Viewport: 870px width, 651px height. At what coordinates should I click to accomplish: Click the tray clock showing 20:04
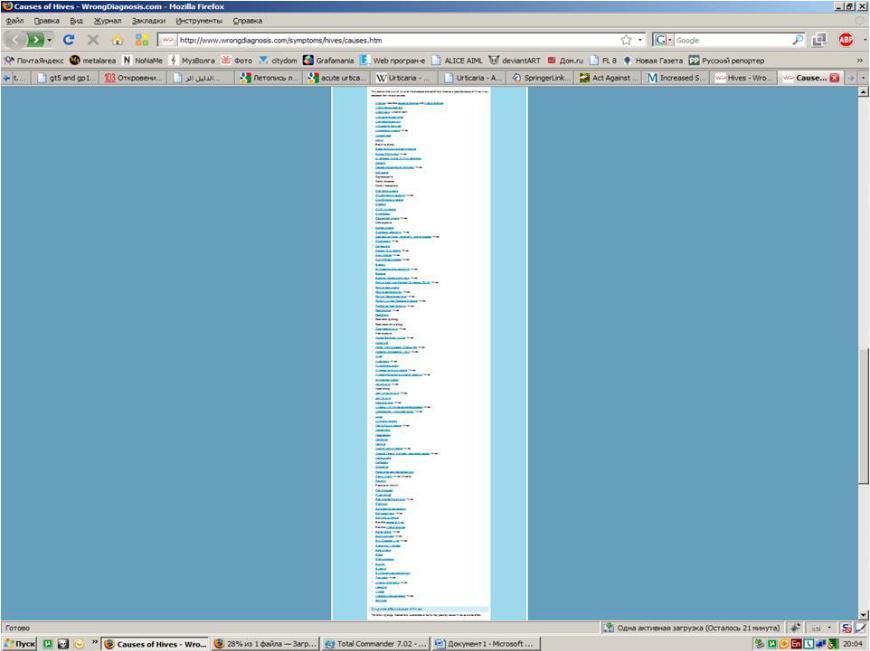click(852, 644)
